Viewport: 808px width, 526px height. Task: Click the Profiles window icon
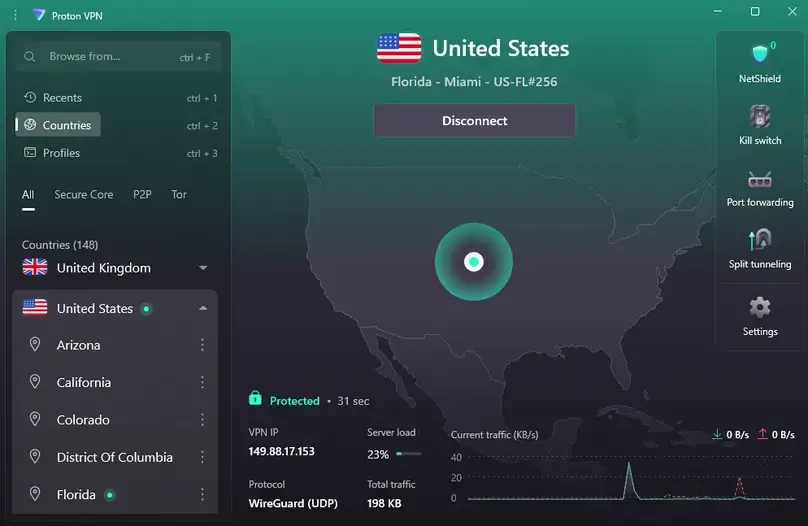tap(30, 152)
